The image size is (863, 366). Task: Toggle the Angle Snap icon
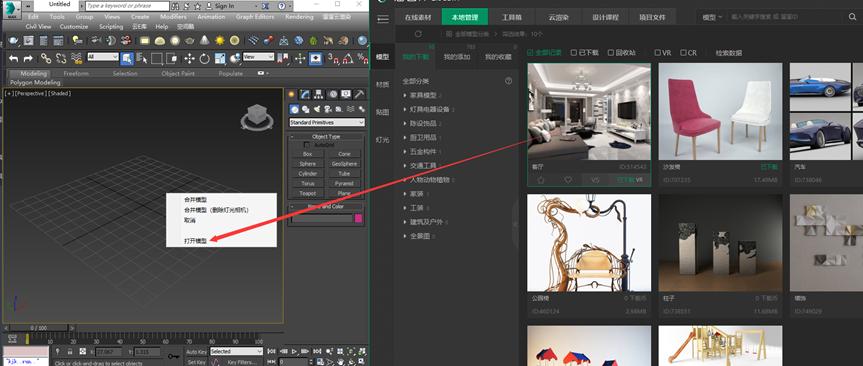click(x=347, y=58)
